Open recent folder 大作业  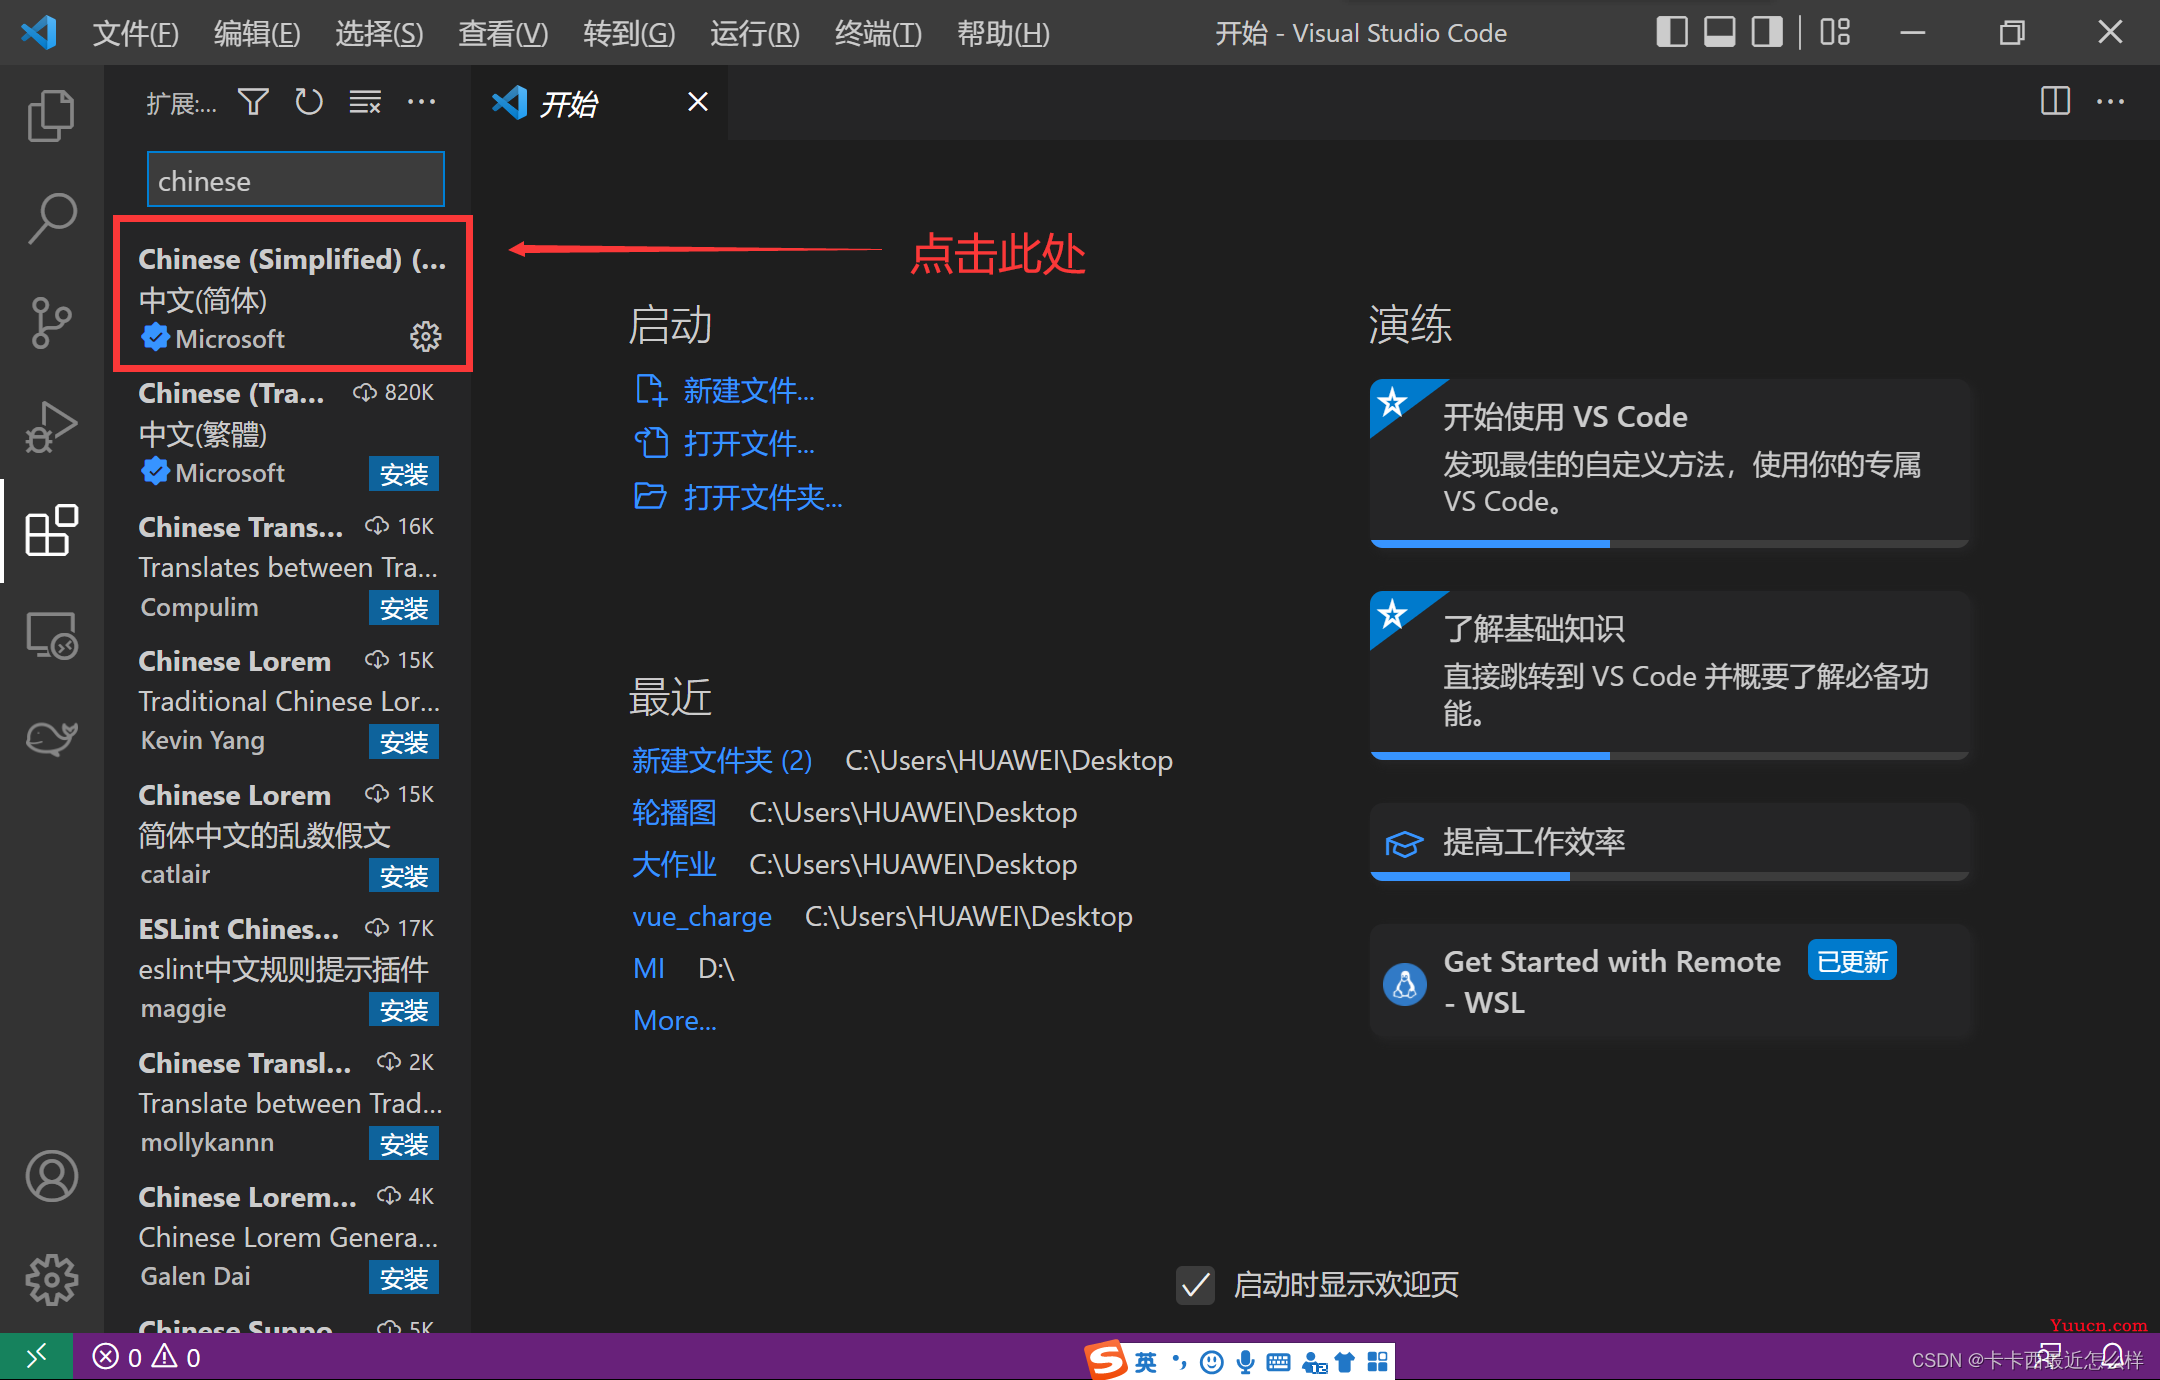coord(674,865)
